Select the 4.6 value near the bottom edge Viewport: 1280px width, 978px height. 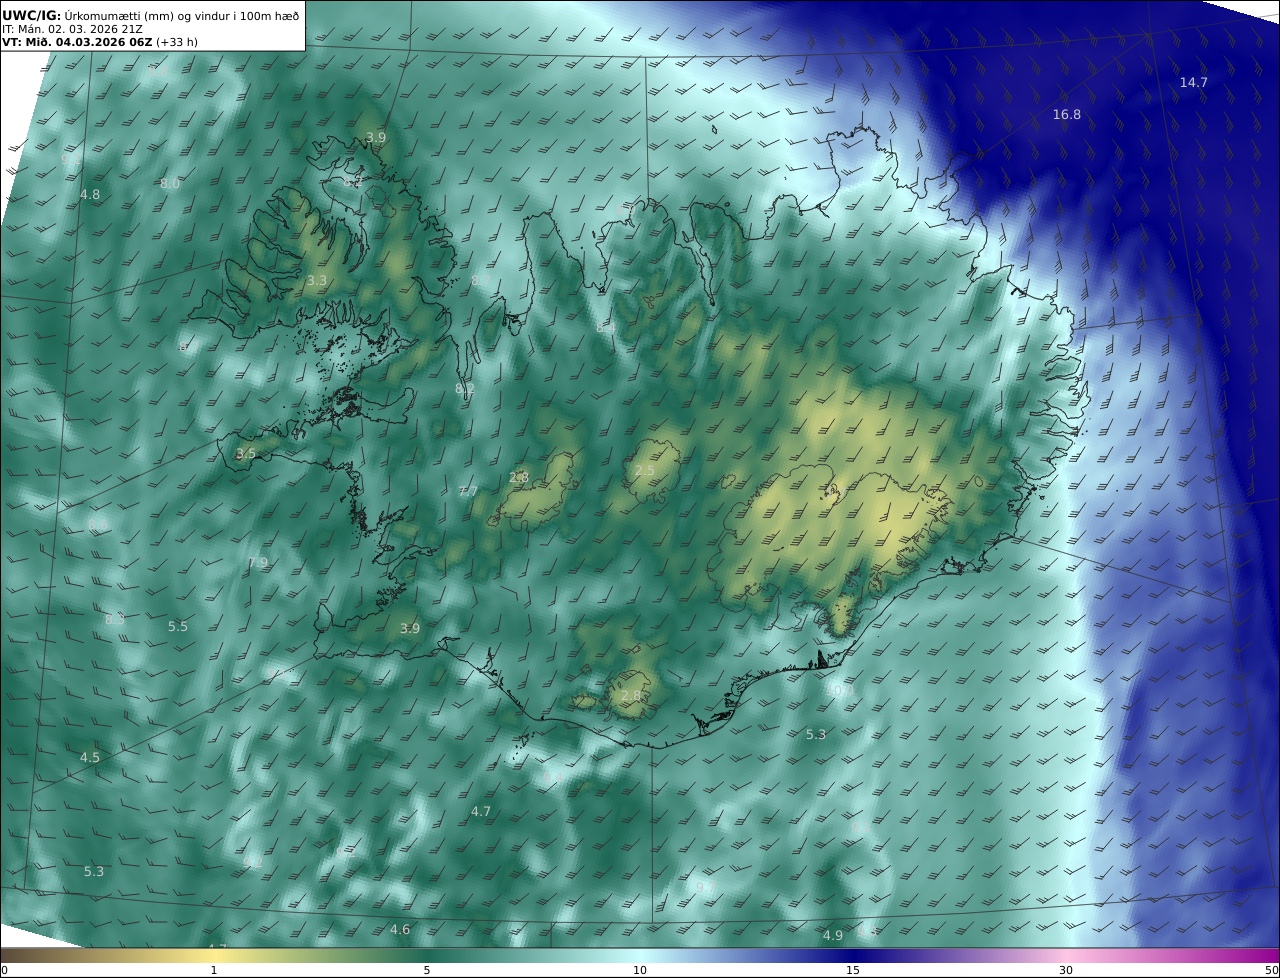tap(400, 929)
